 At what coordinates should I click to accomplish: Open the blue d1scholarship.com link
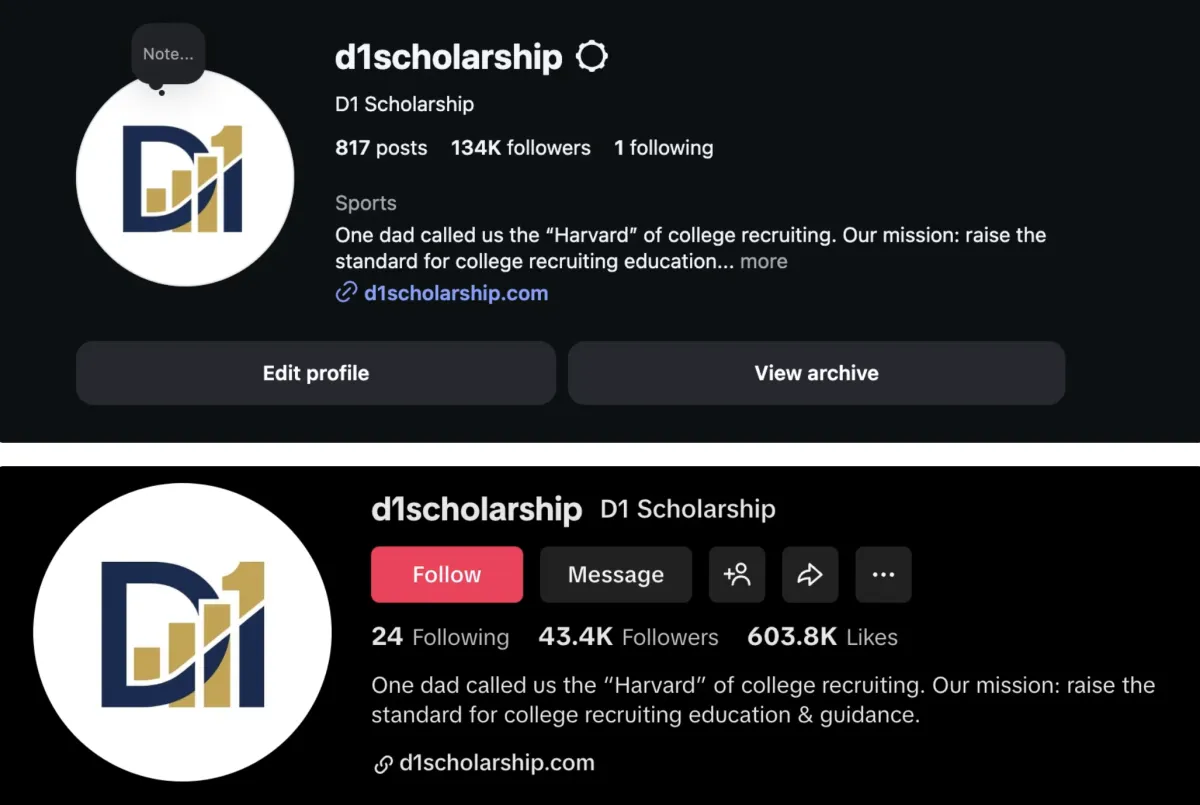tap(456, 293)
